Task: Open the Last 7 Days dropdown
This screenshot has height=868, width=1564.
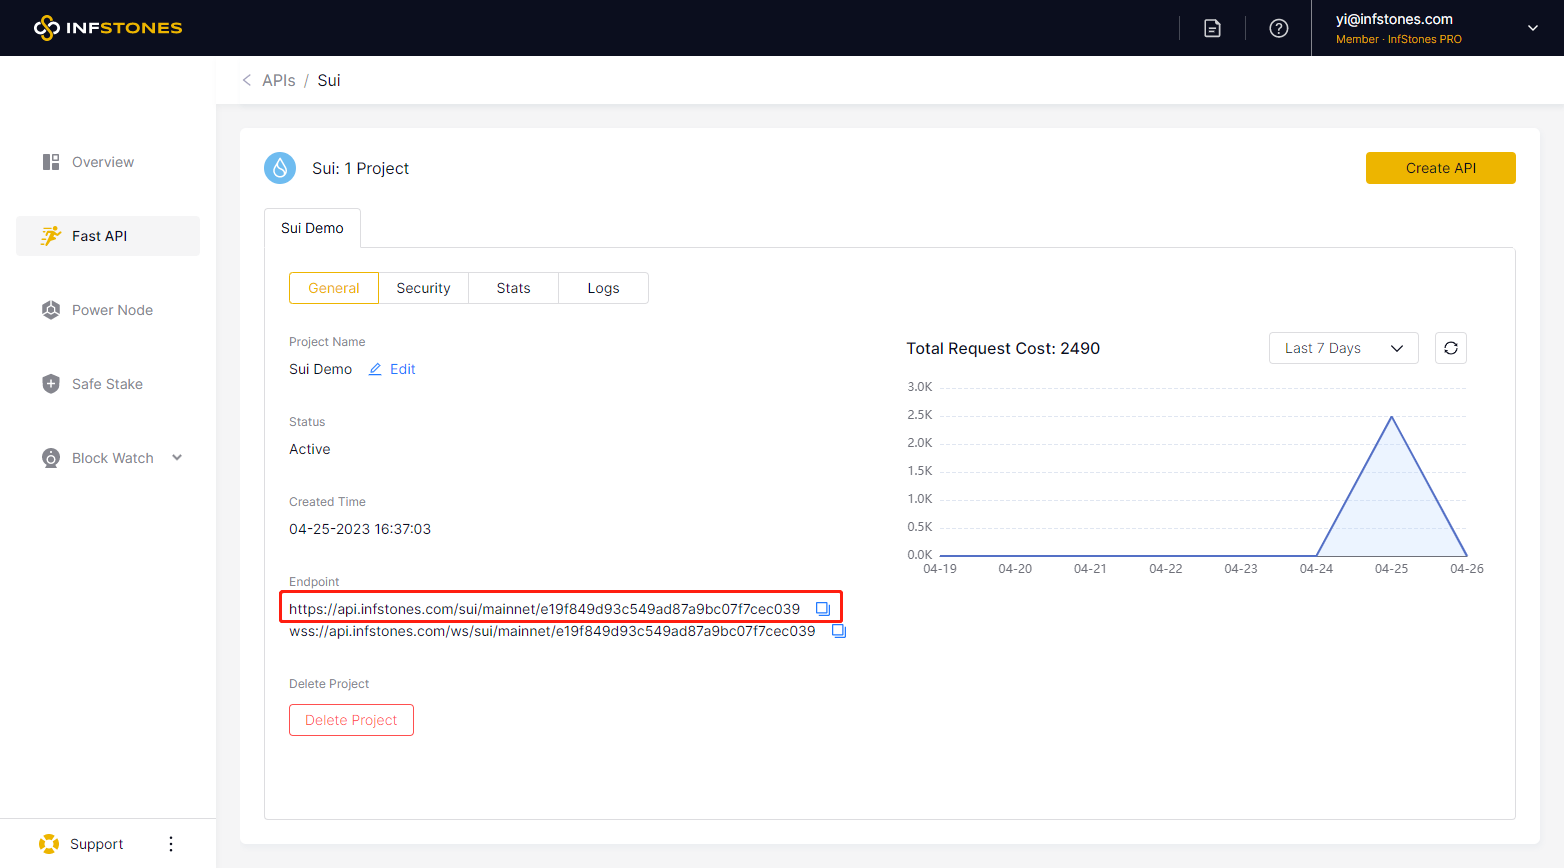Action: 1343,348
